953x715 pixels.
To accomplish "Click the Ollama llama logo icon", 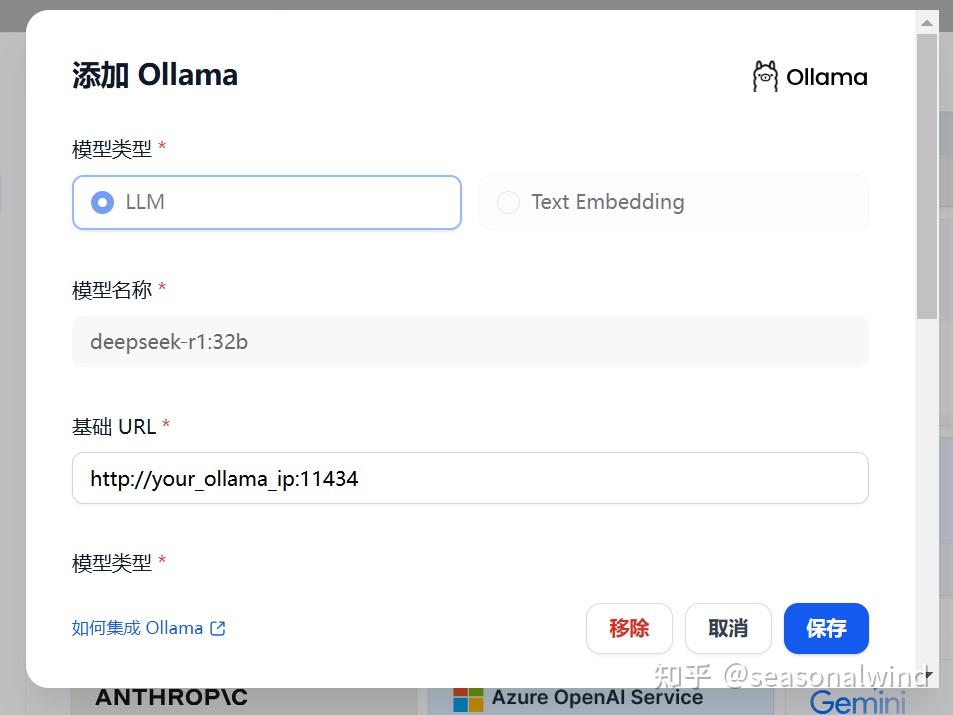I will pos(765,75).
